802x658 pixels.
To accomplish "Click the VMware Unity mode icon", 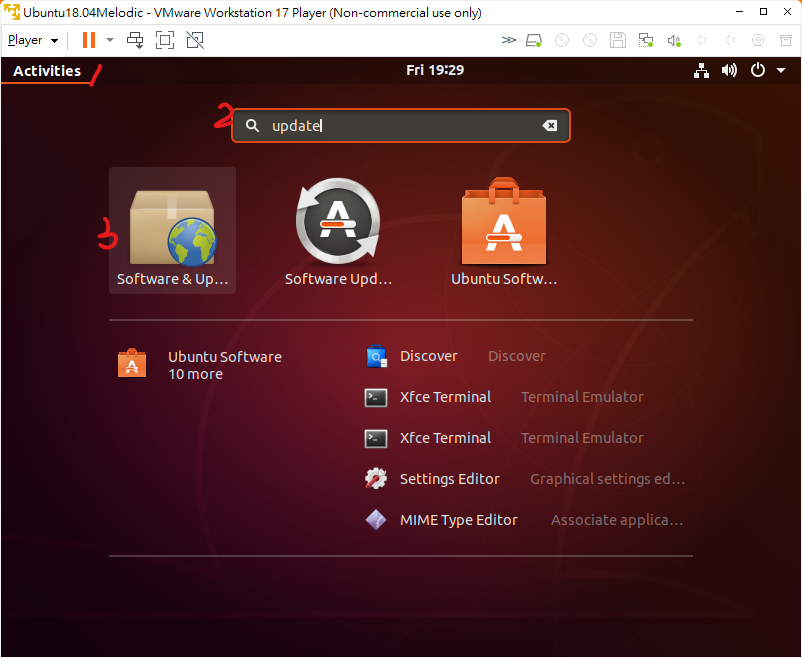I will 195,40.
